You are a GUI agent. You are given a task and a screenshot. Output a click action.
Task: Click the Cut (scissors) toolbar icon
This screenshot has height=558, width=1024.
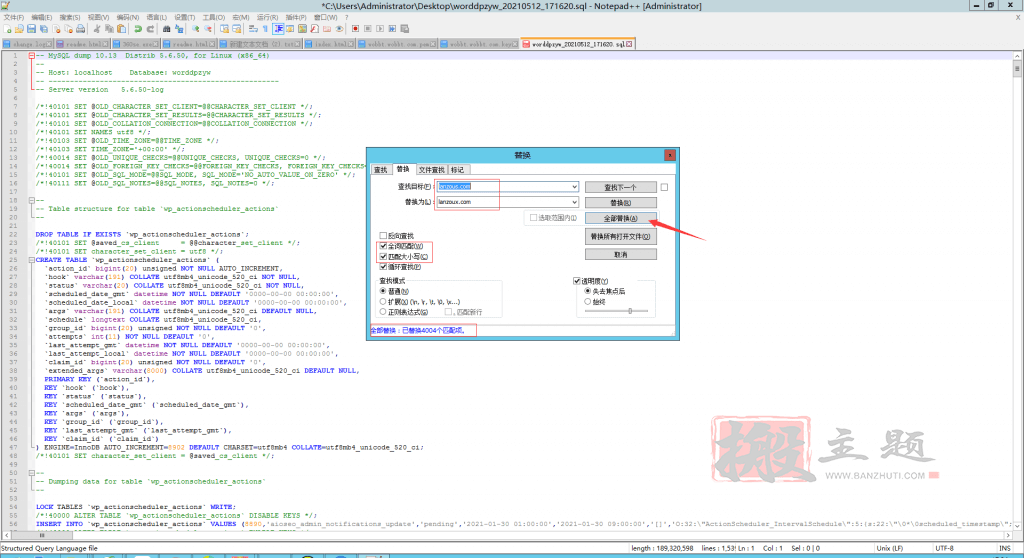pyautogui.click(x=97, y=29)
